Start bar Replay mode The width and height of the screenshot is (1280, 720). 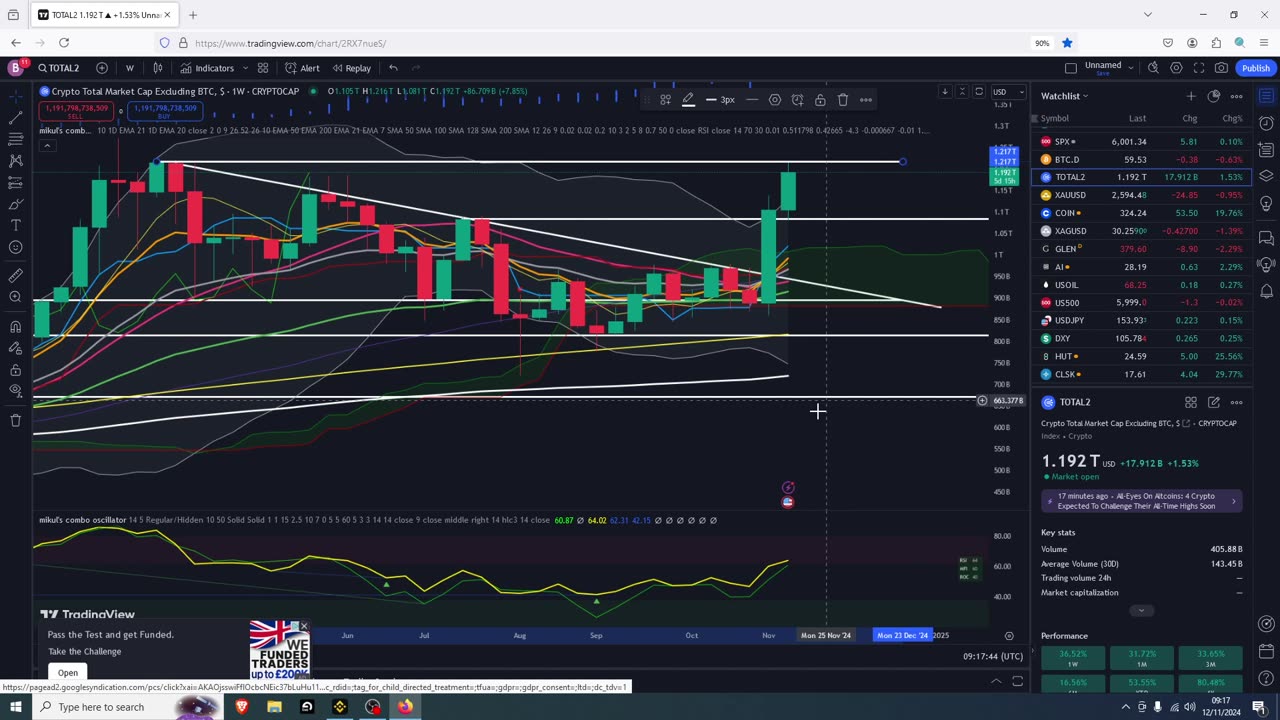351,68
